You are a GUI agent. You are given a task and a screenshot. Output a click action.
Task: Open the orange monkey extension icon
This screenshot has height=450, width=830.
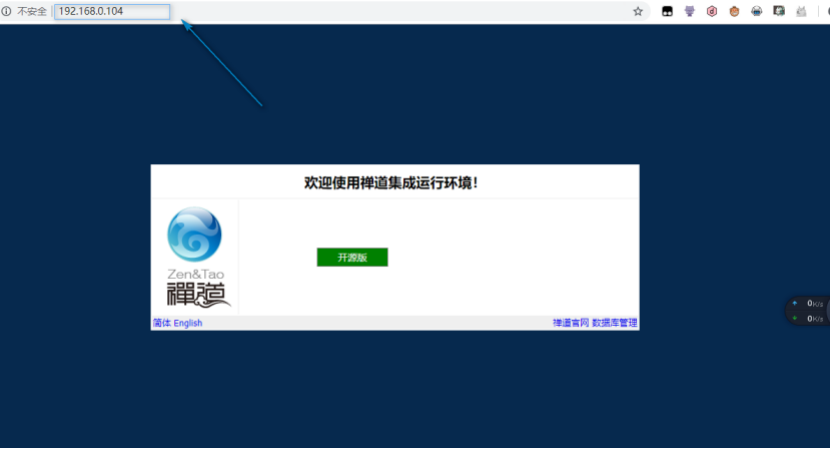(x=734, y=11)
